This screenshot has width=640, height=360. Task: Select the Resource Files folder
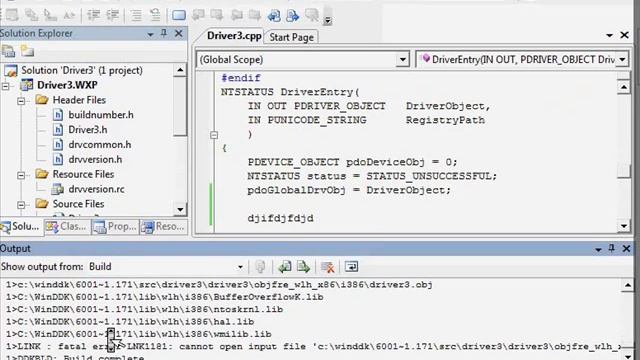[x=83, y=174]
